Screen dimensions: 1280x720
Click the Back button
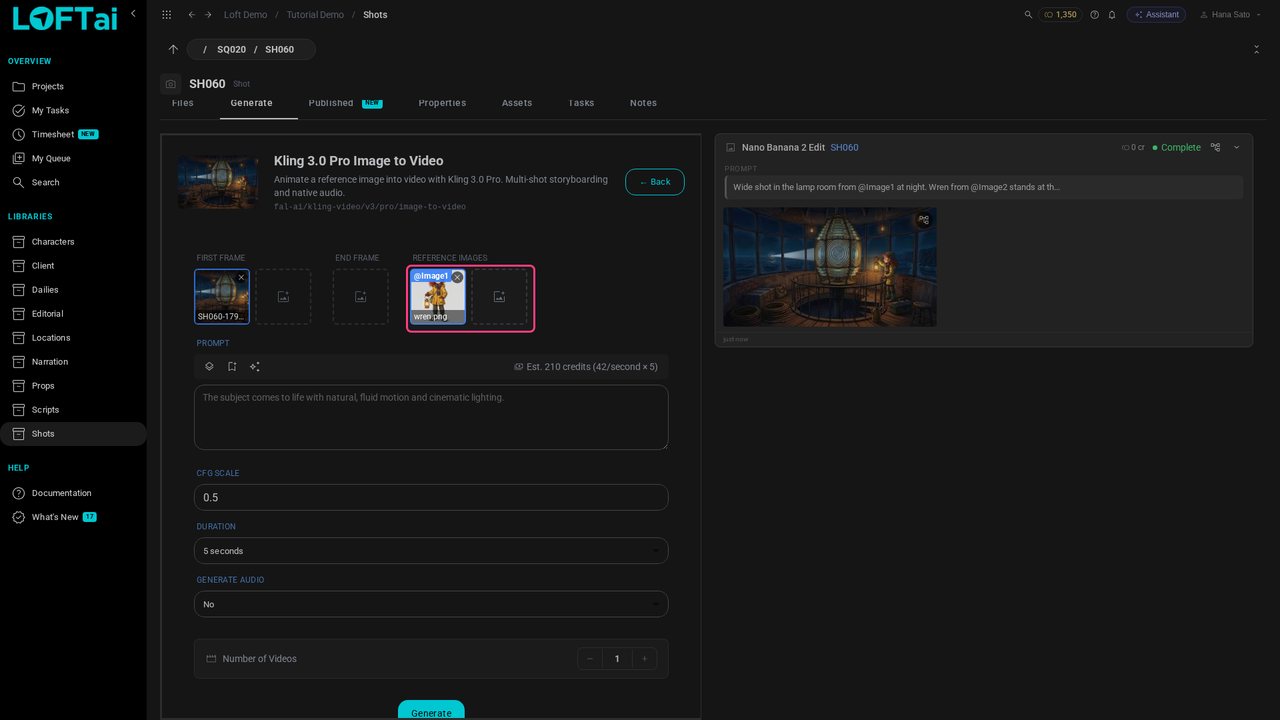[655, 182]
